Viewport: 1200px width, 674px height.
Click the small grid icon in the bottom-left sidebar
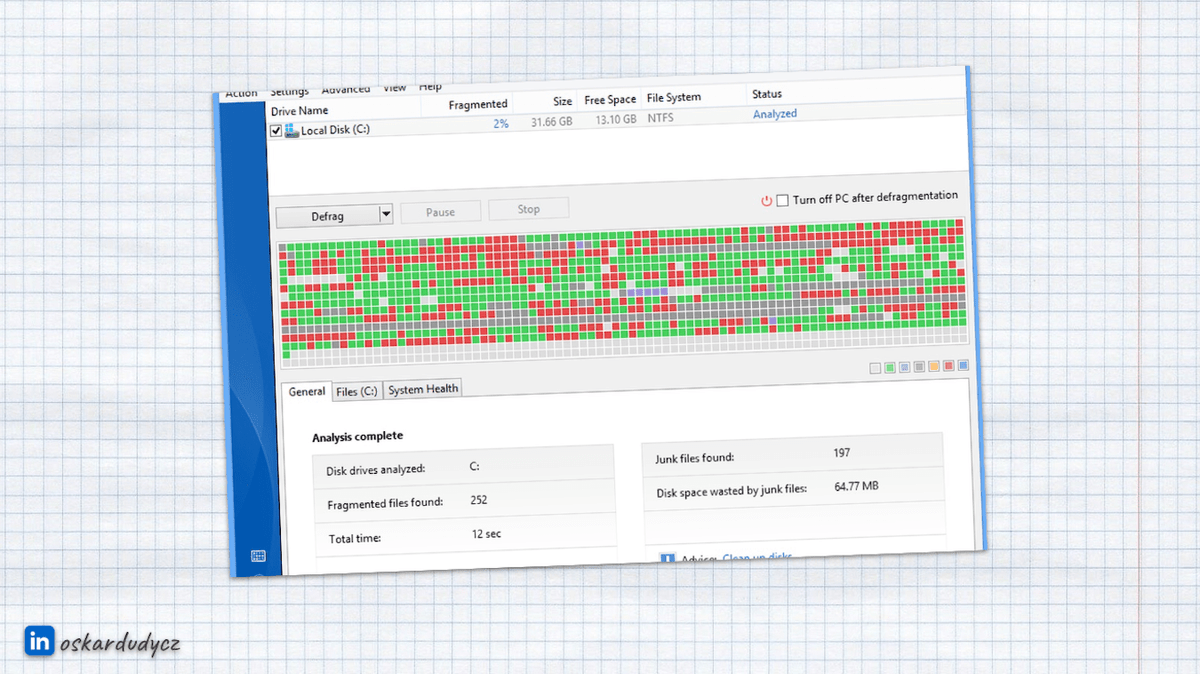258,557
